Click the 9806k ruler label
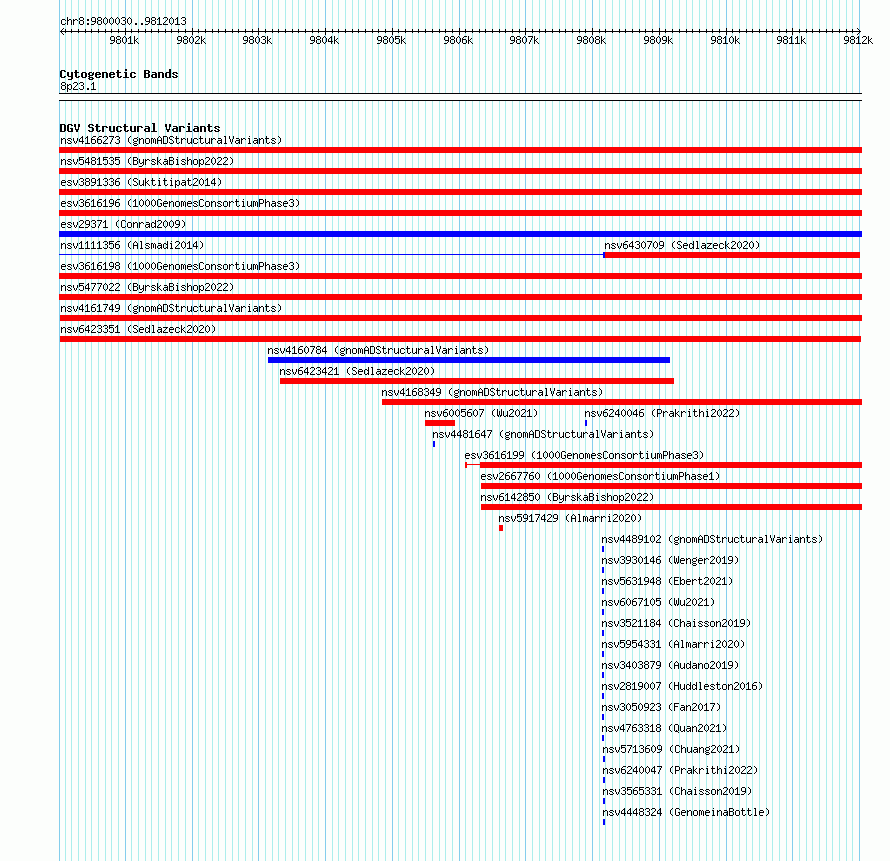This screenshot has height=861, width=890. [458, 40]
